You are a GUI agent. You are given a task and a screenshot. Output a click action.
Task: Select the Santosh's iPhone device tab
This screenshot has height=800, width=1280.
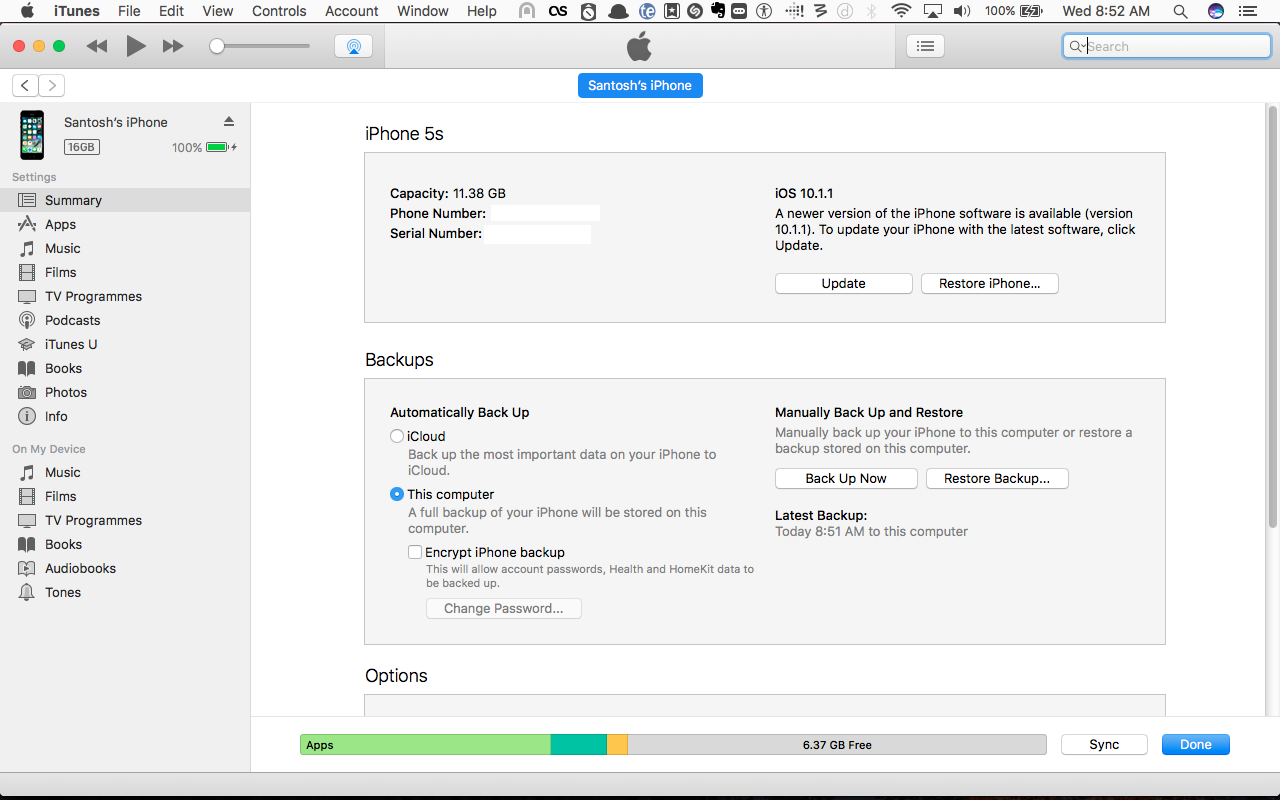640,85
